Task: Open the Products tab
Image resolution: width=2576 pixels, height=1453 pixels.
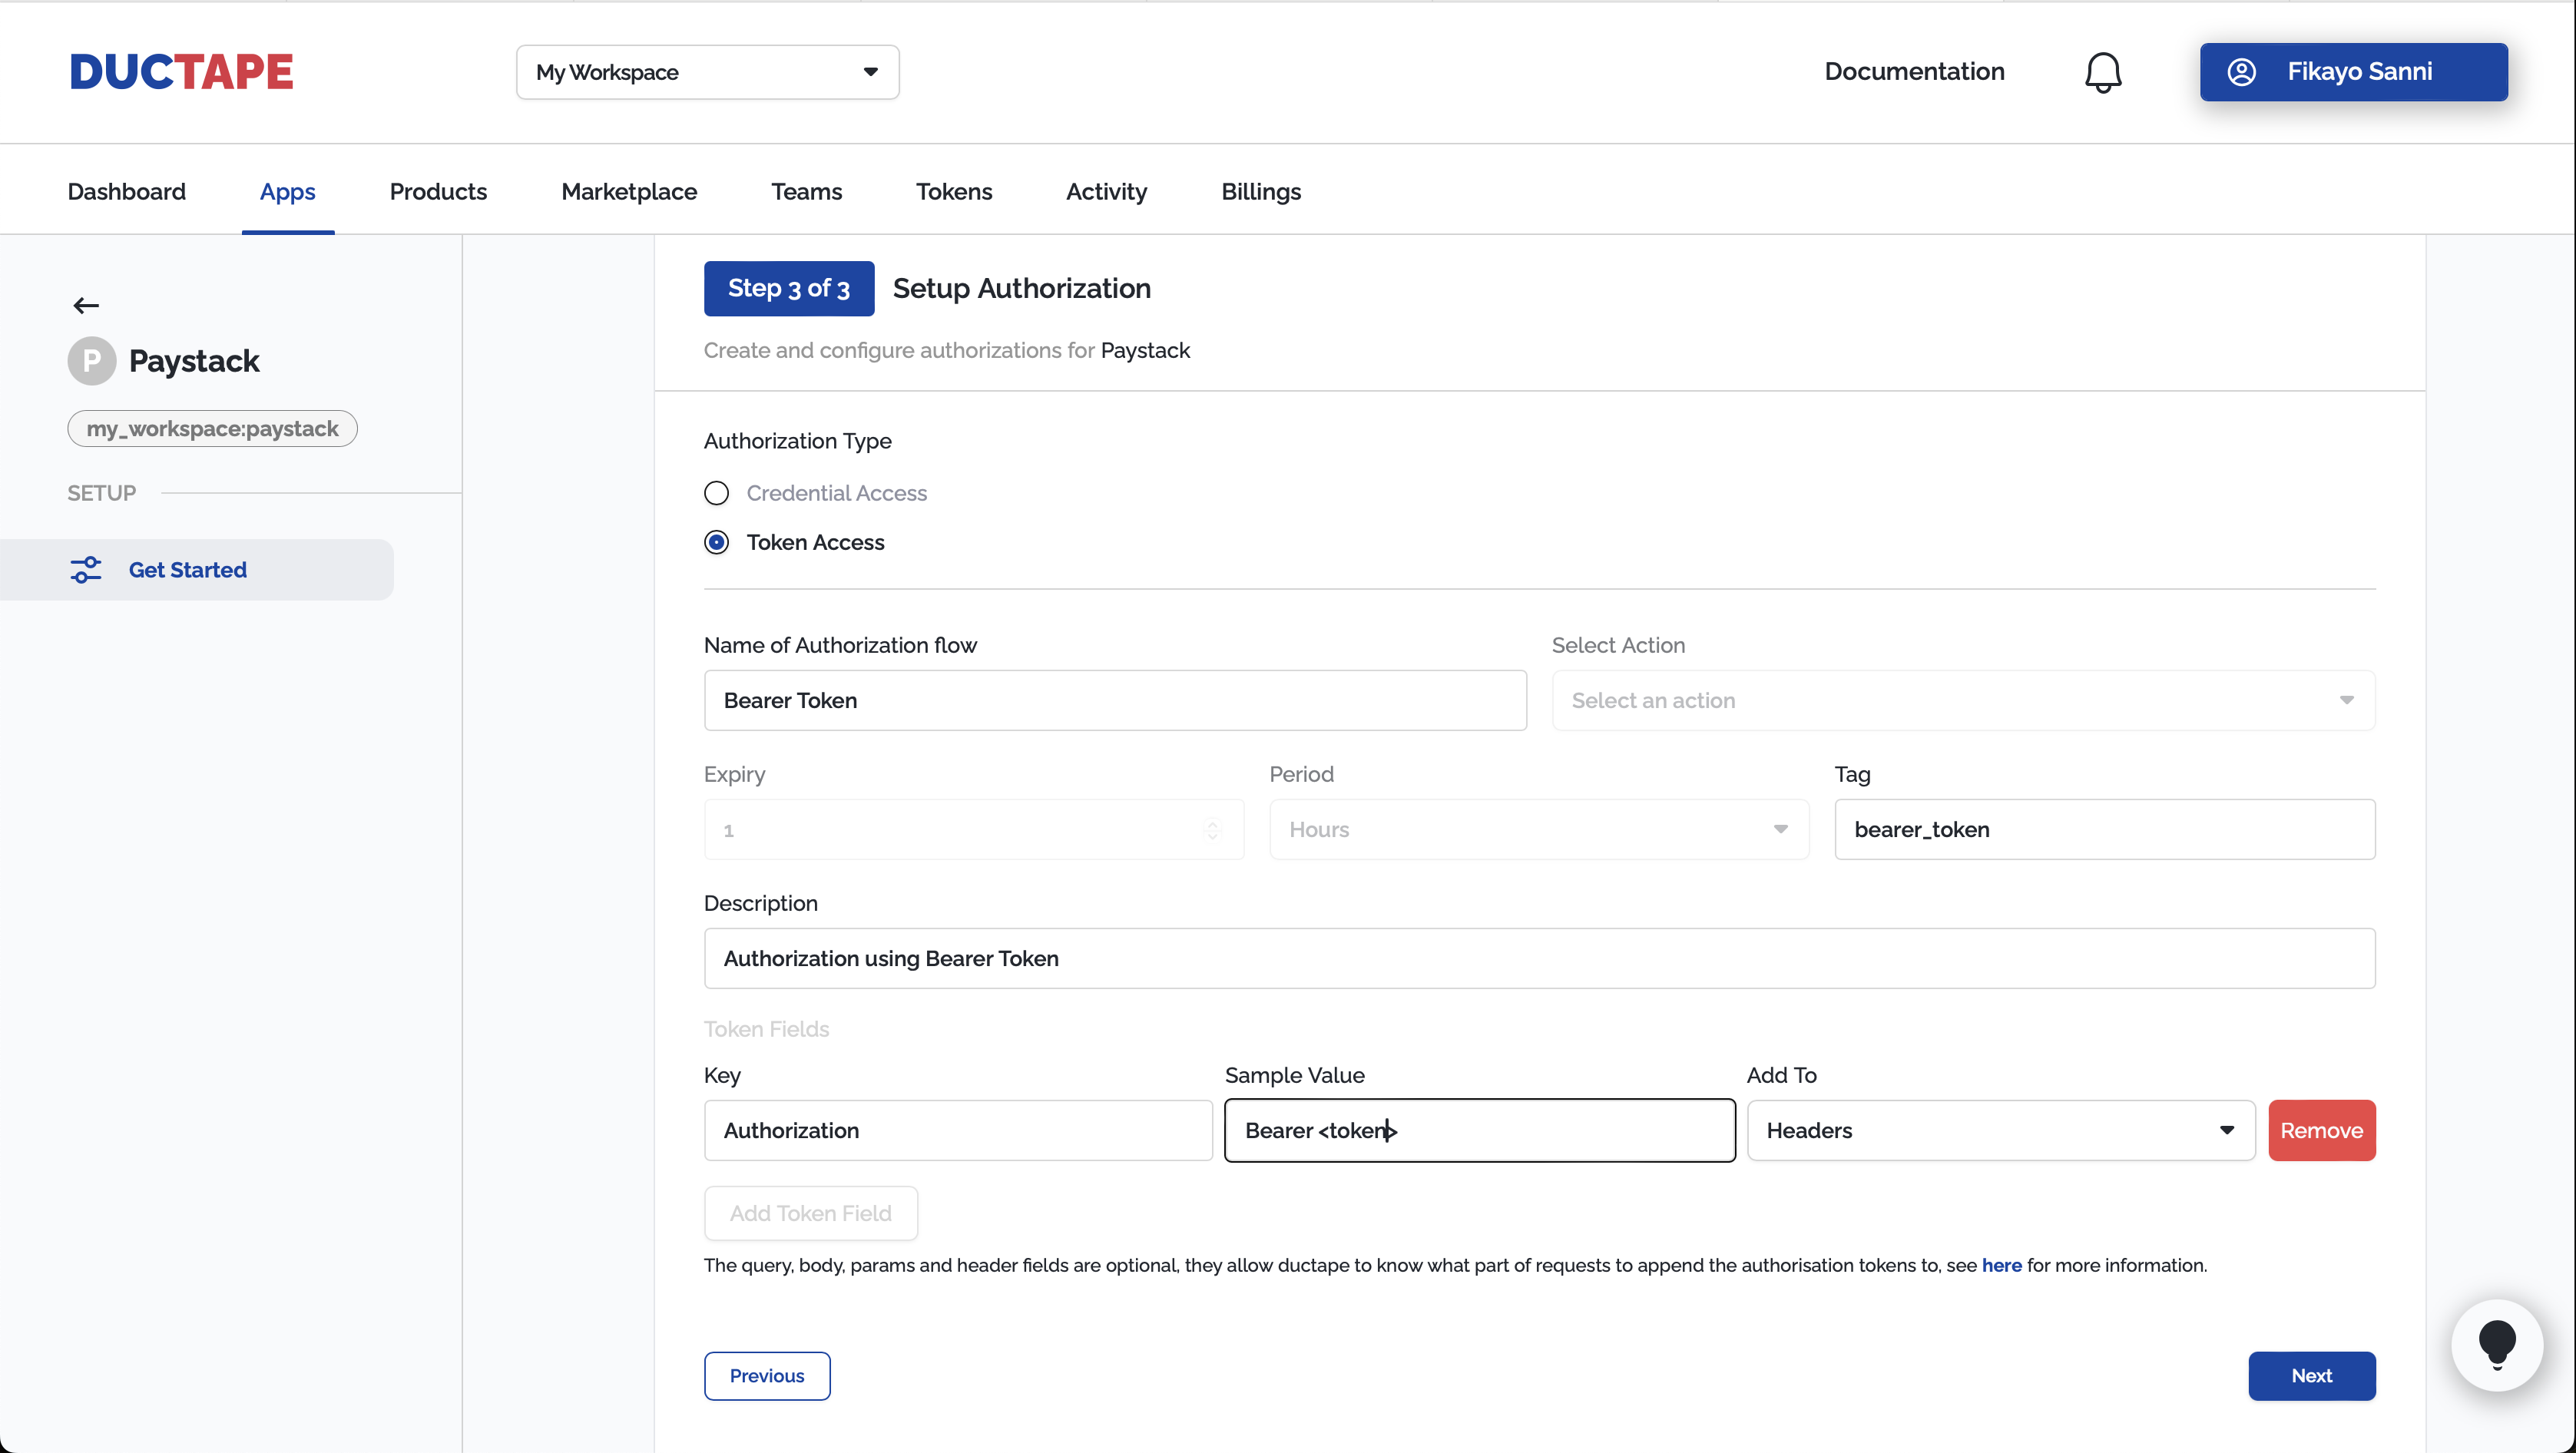Action: [x=438, y=191]
